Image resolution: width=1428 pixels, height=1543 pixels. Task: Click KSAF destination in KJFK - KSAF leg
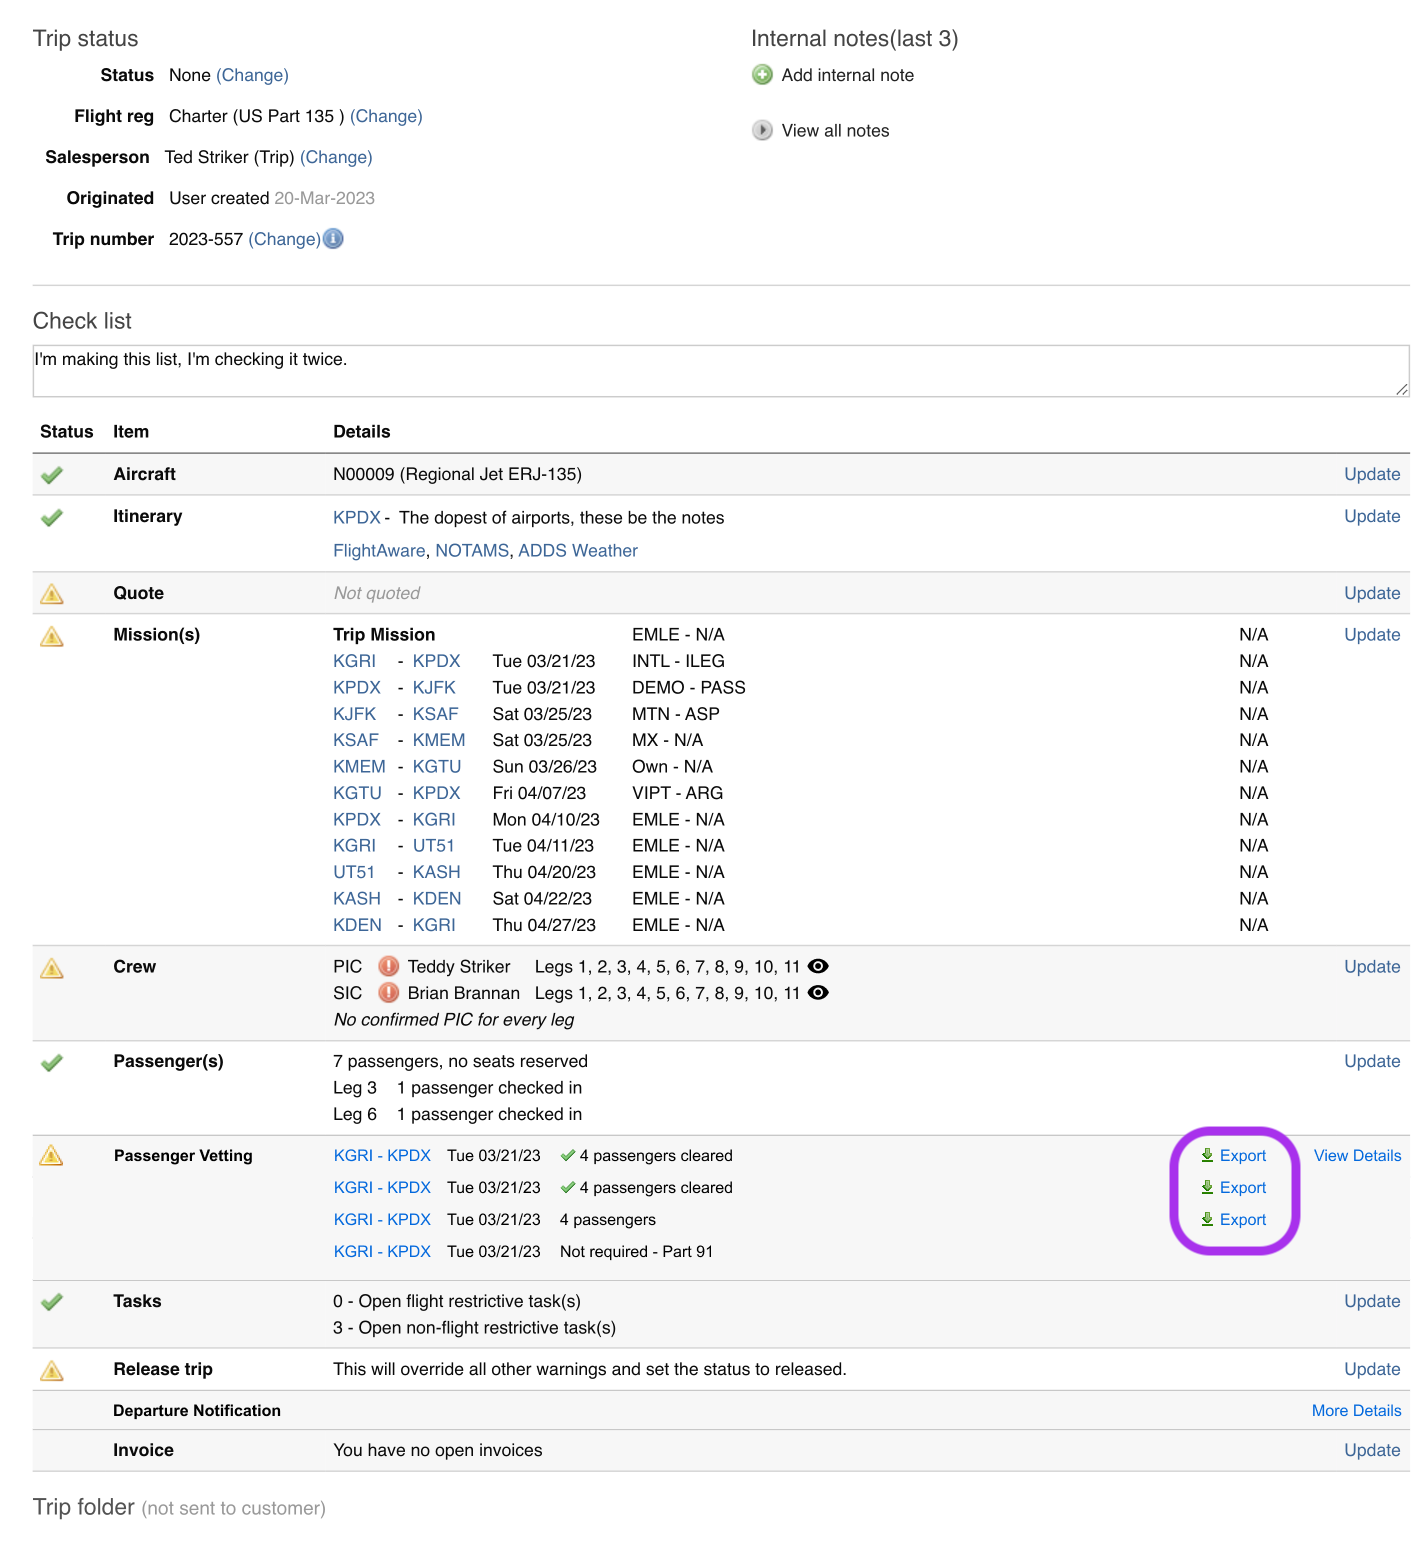coord(436,714)
